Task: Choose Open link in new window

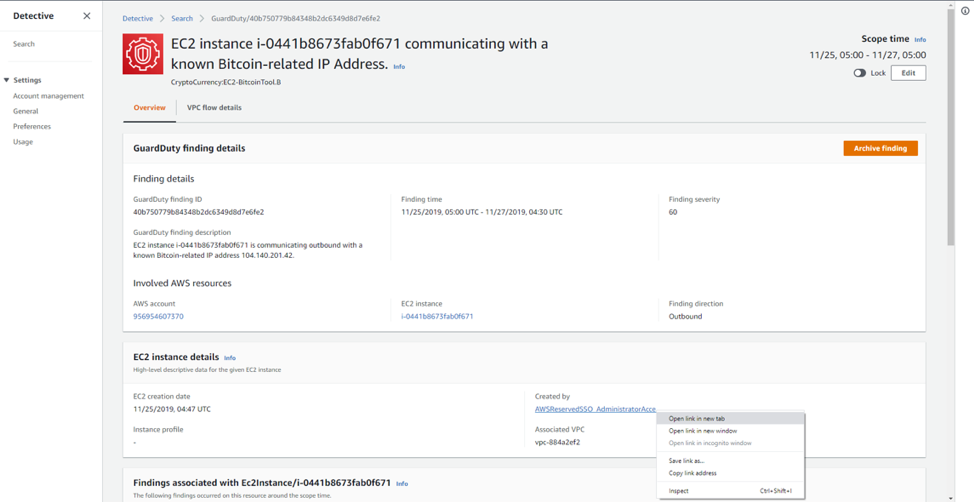Action: pyautogui.click(x=730, y=431)
